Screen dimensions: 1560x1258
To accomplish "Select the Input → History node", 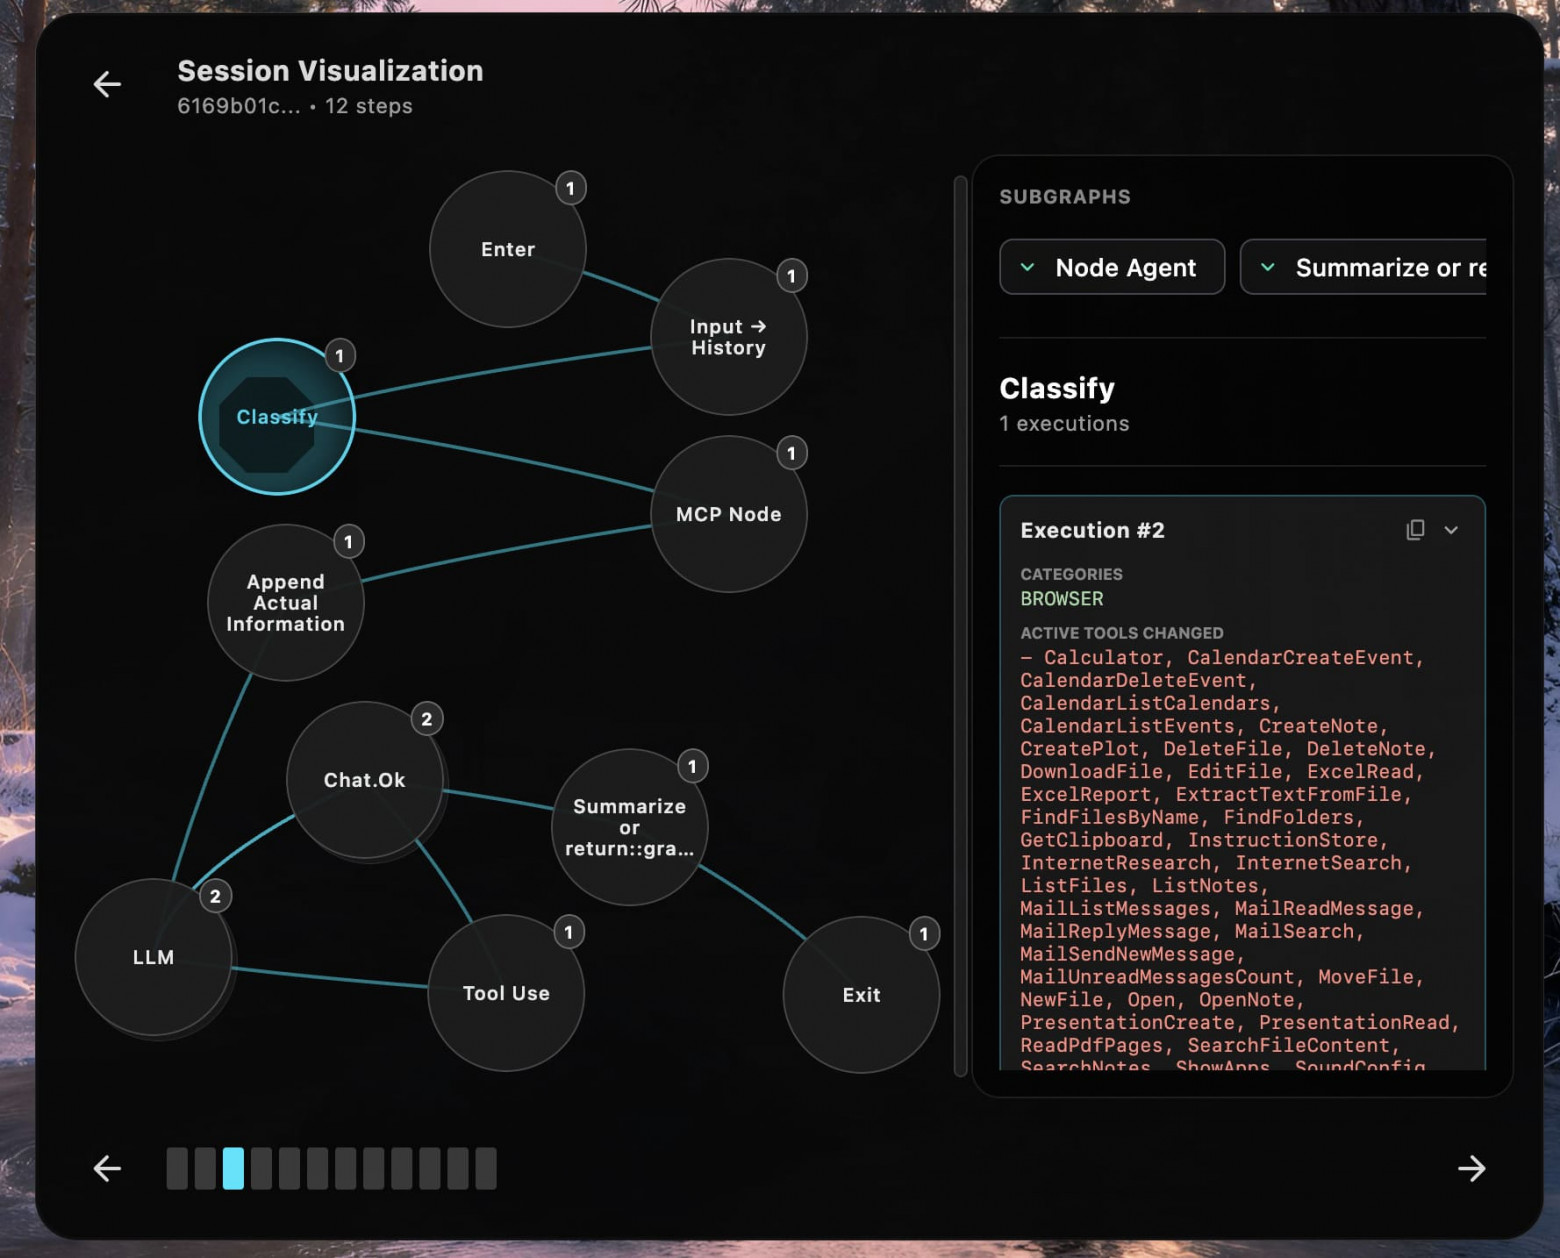I will [x=728, y=337].
